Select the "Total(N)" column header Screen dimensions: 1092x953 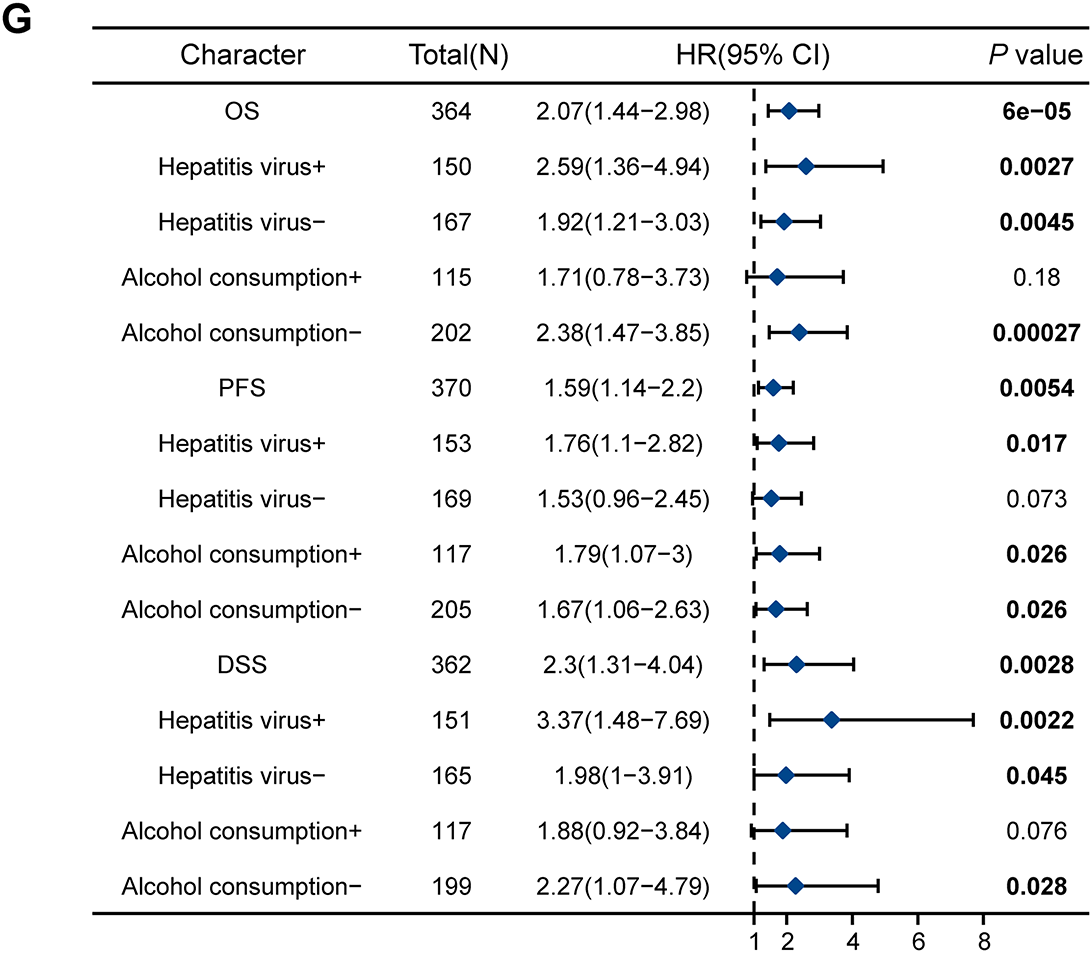click(x=460, y=55)
